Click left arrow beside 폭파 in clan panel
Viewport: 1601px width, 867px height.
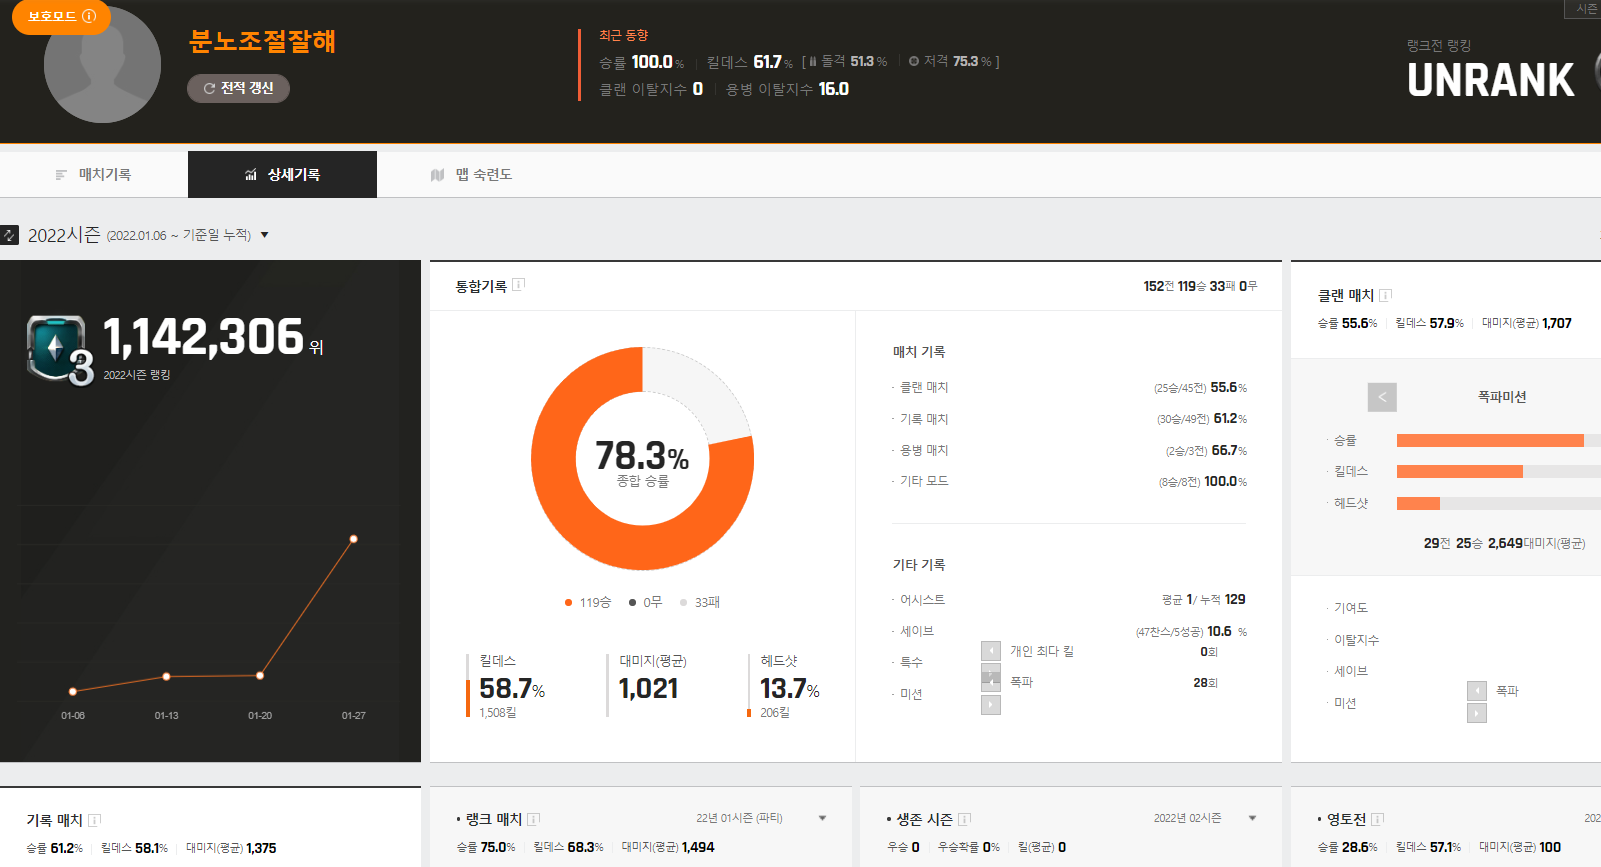point(1477,691)
